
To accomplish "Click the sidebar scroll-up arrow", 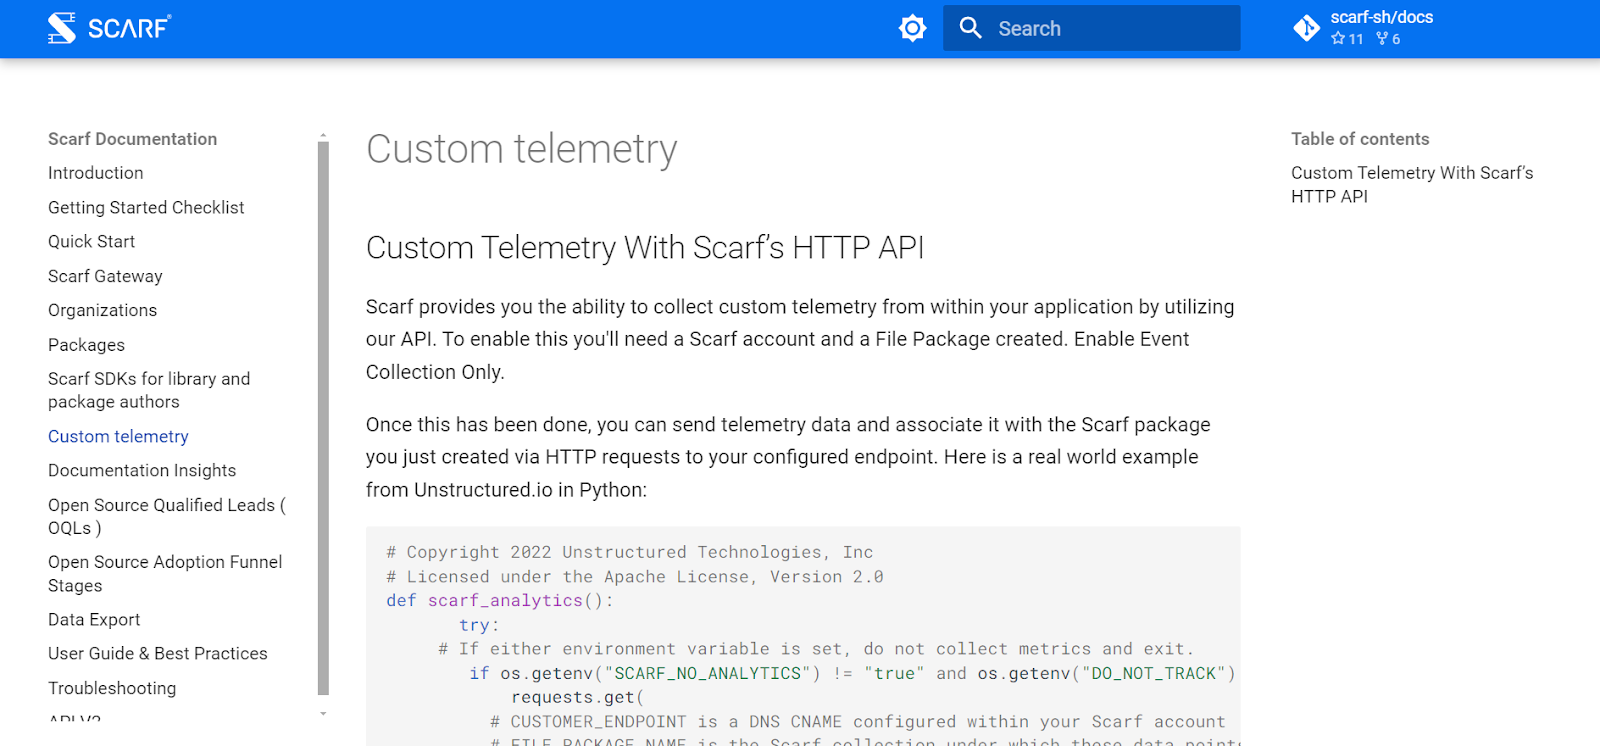I will pyautogui.click(x=323, y=135).
